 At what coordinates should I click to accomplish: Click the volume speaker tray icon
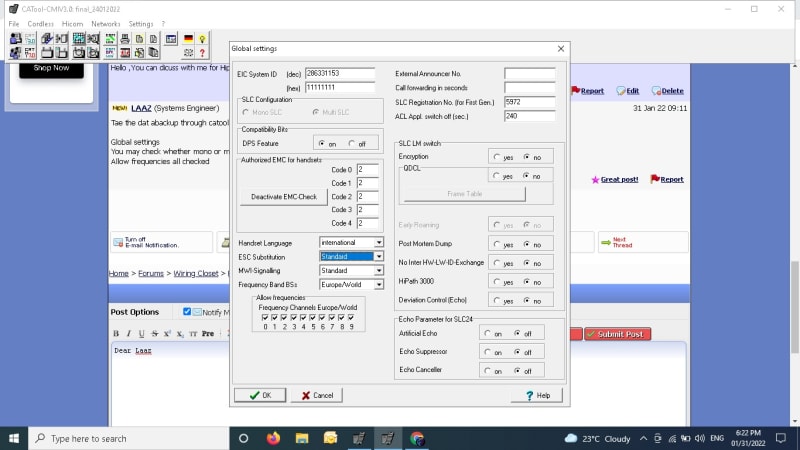[699, 438]
